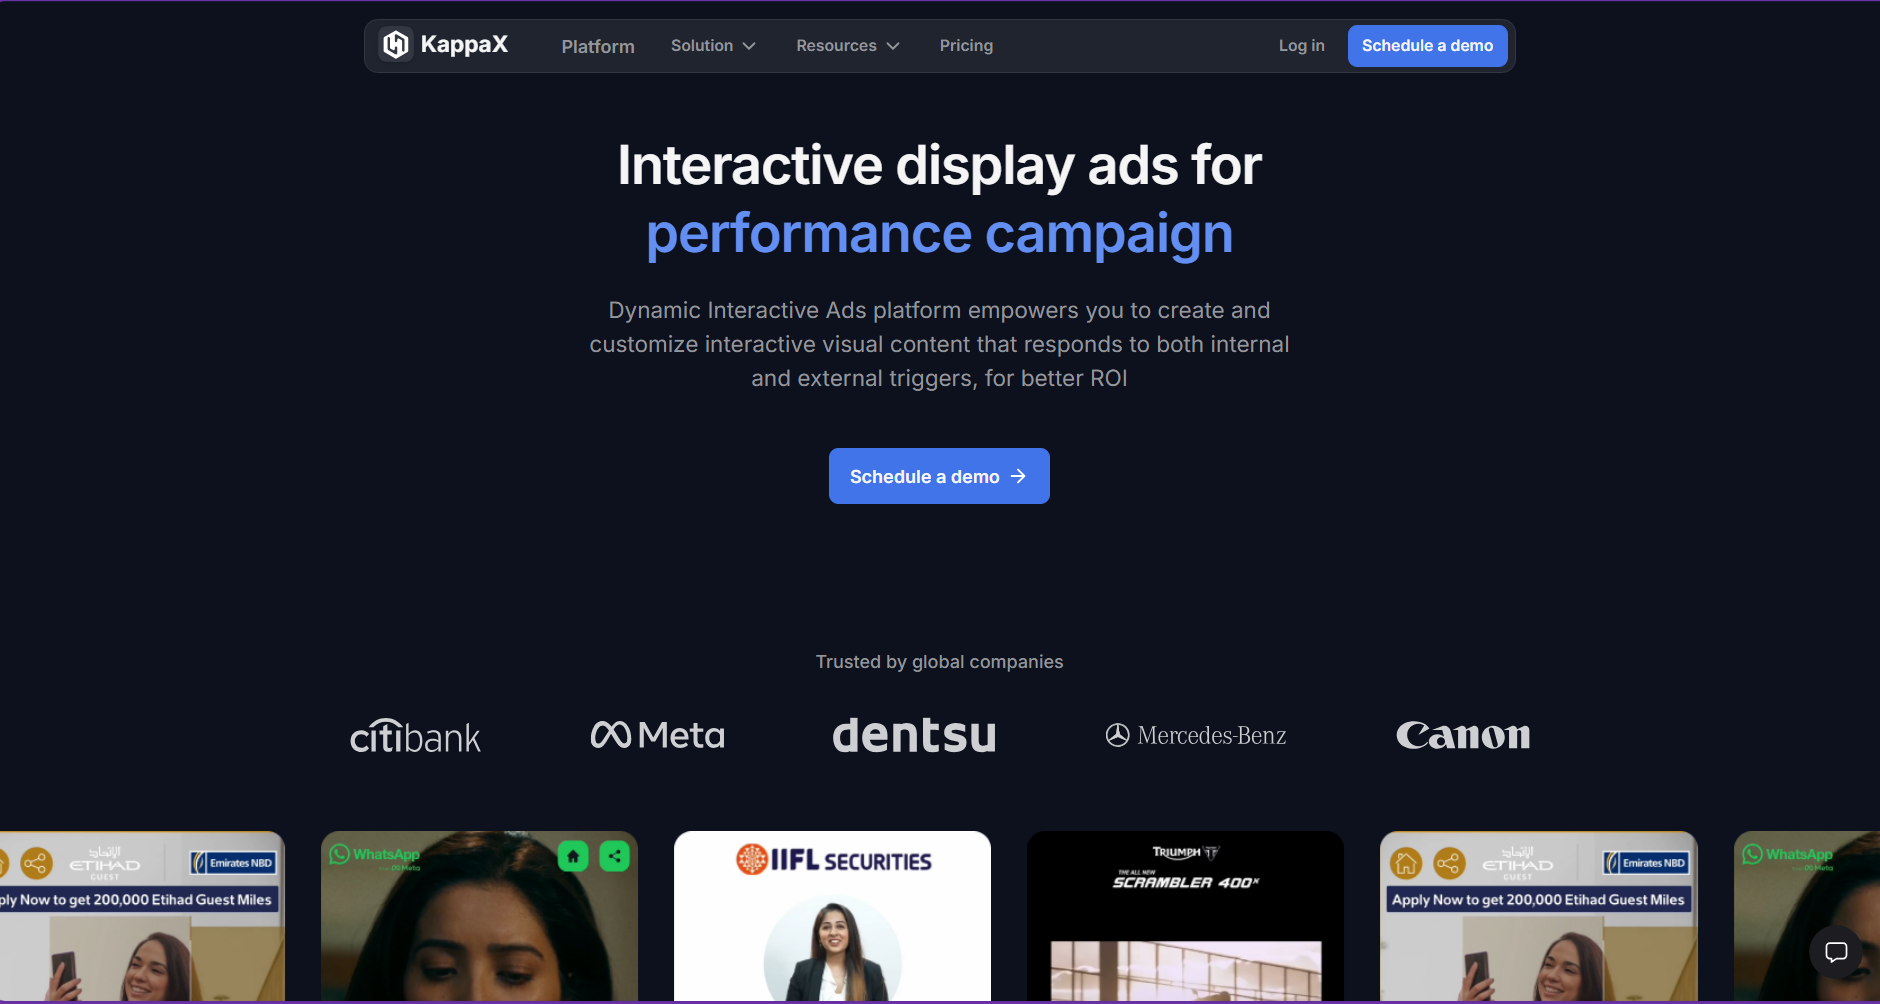
Task: Open the Pricing nav item
Action: click(966, 46)
